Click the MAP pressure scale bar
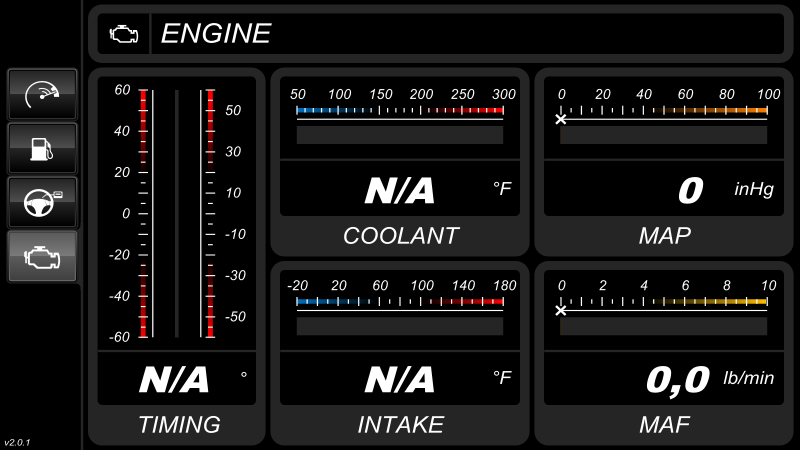 pos(663,110)
